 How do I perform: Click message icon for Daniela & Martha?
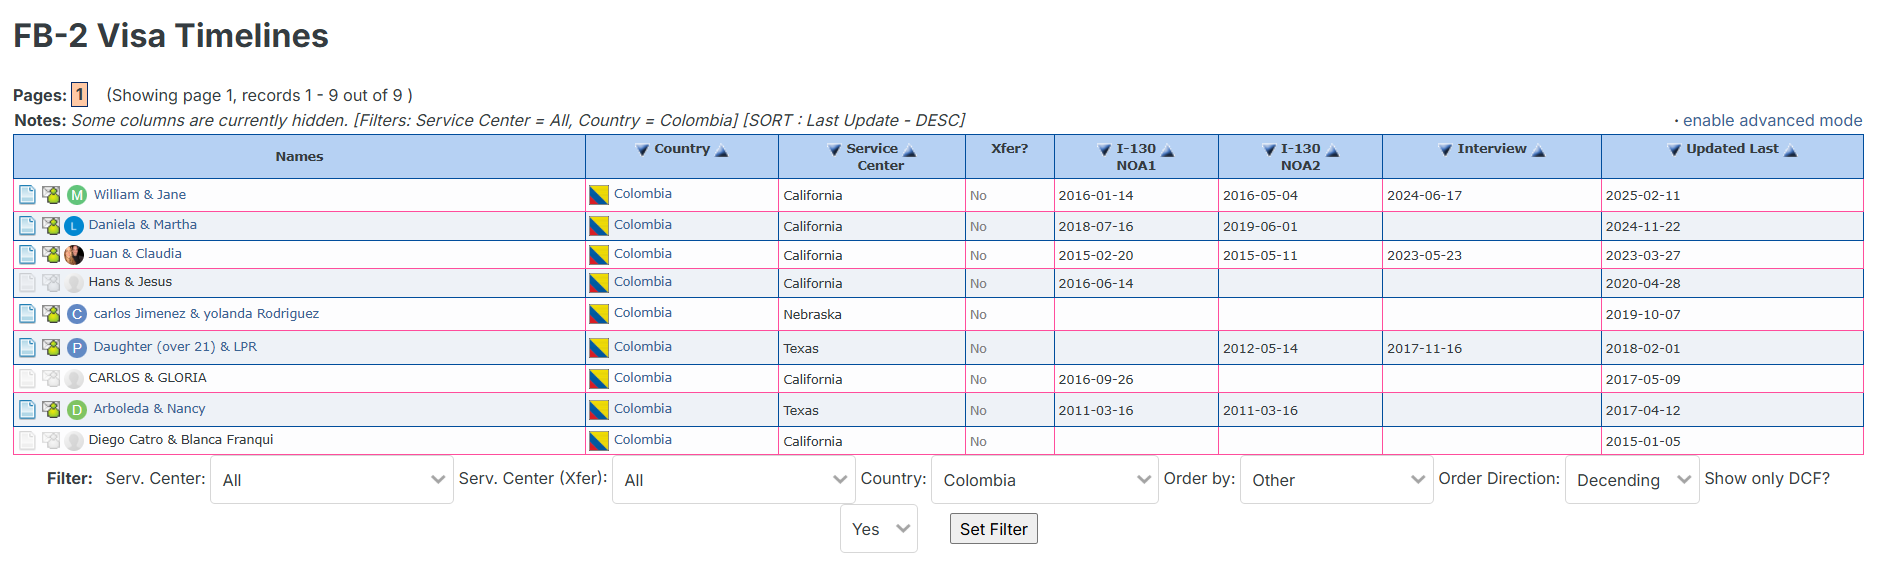[51, 225]
